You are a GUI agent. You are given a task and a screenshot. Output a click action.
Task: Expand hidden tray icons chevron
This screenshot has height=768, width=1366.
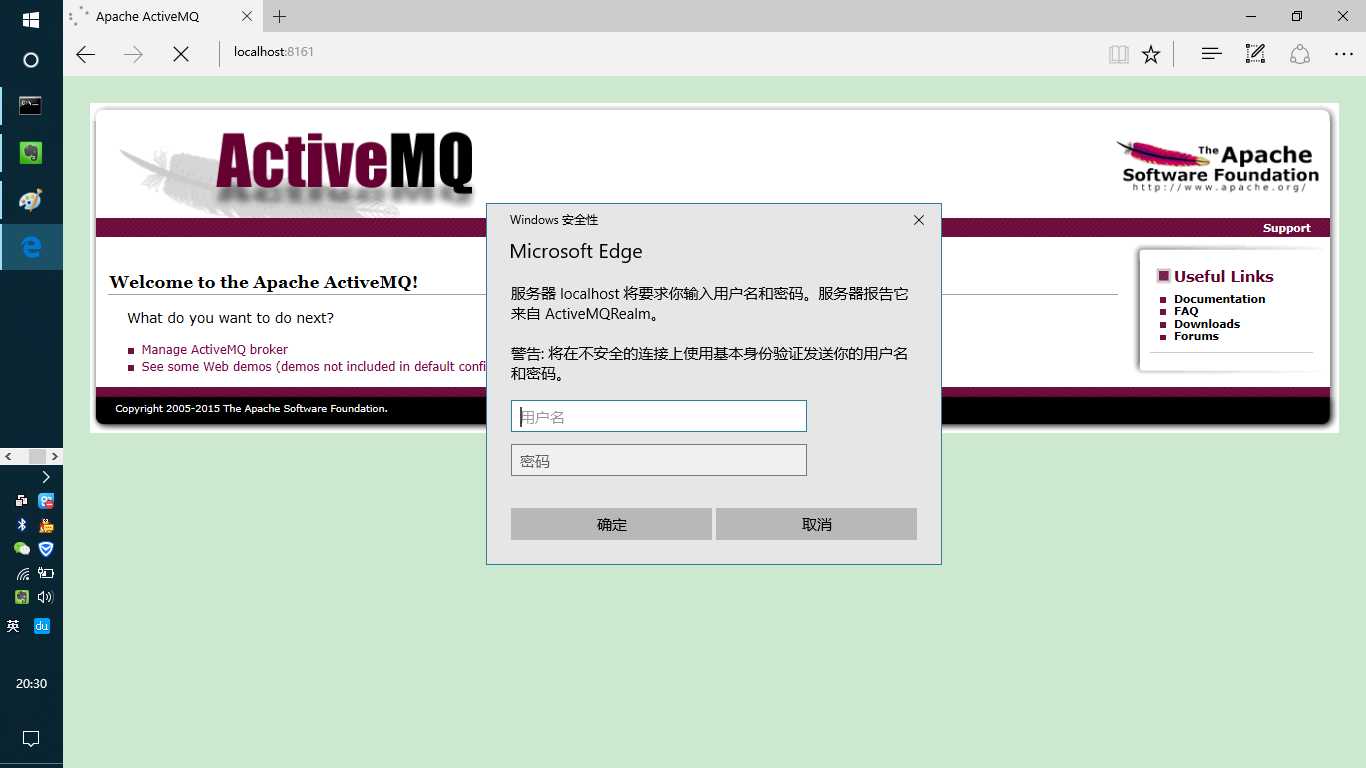tap(46, 477)
